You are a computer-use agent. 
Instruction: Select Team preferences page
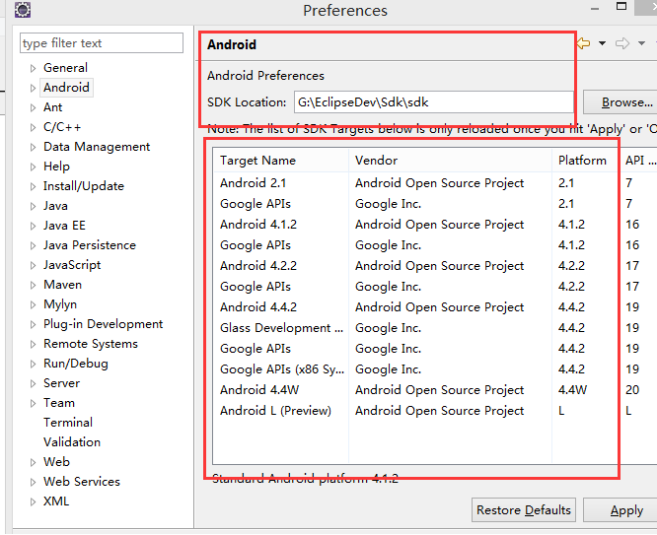pos(59,403)
